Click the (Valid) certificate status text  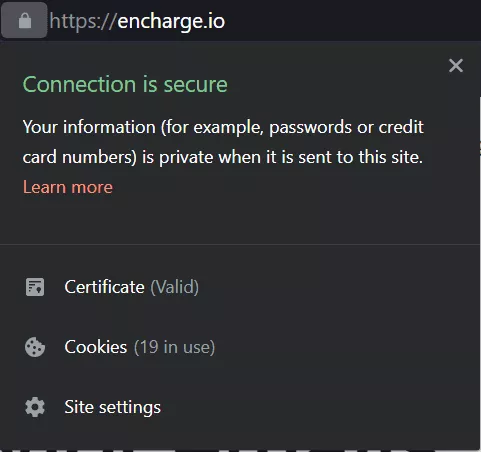click(x=175, y=287)
